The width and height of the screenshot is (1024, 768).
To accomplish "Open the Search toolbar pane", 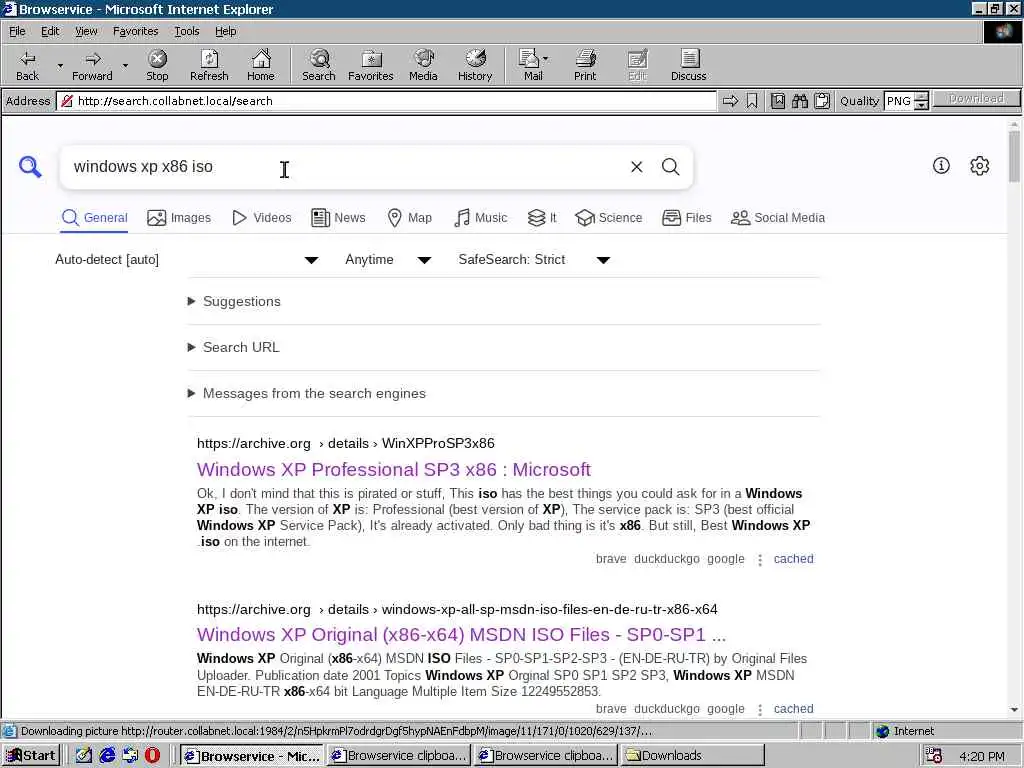I will pyautogui.click(x=319, y=65).
